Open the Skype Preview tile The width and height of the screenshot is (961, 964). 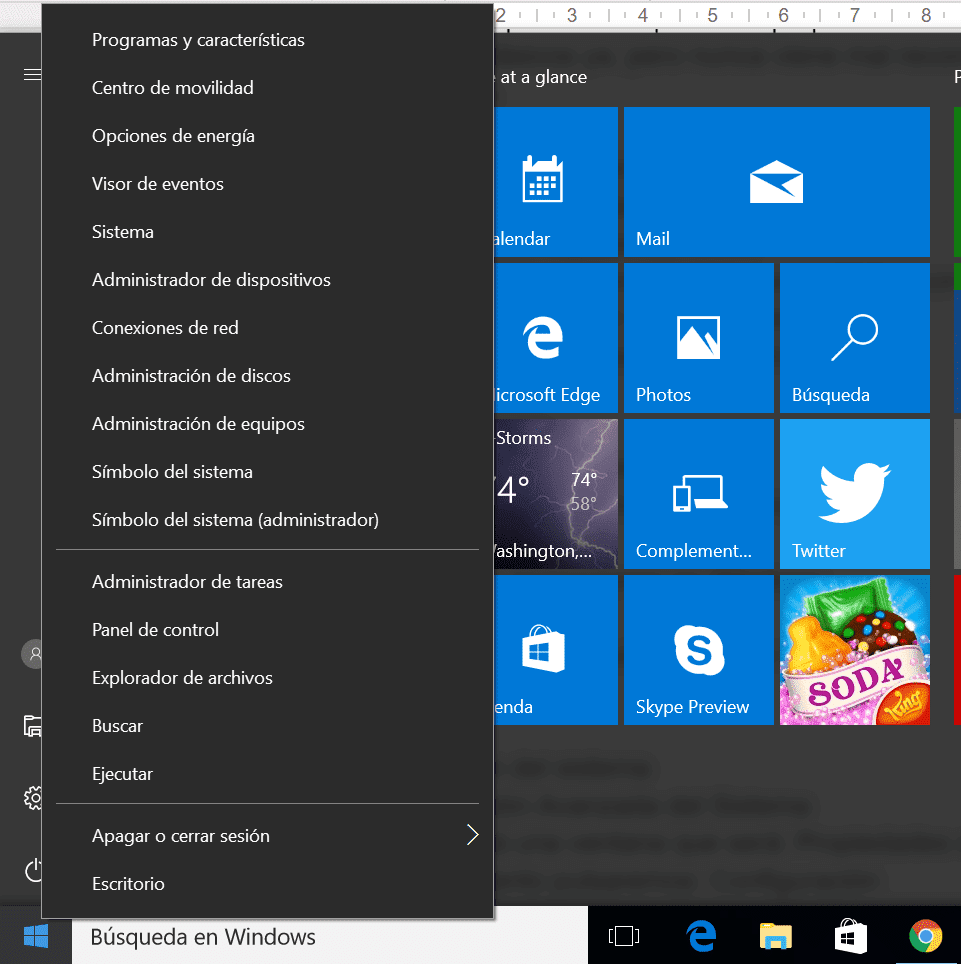click(x=698, y=650)
